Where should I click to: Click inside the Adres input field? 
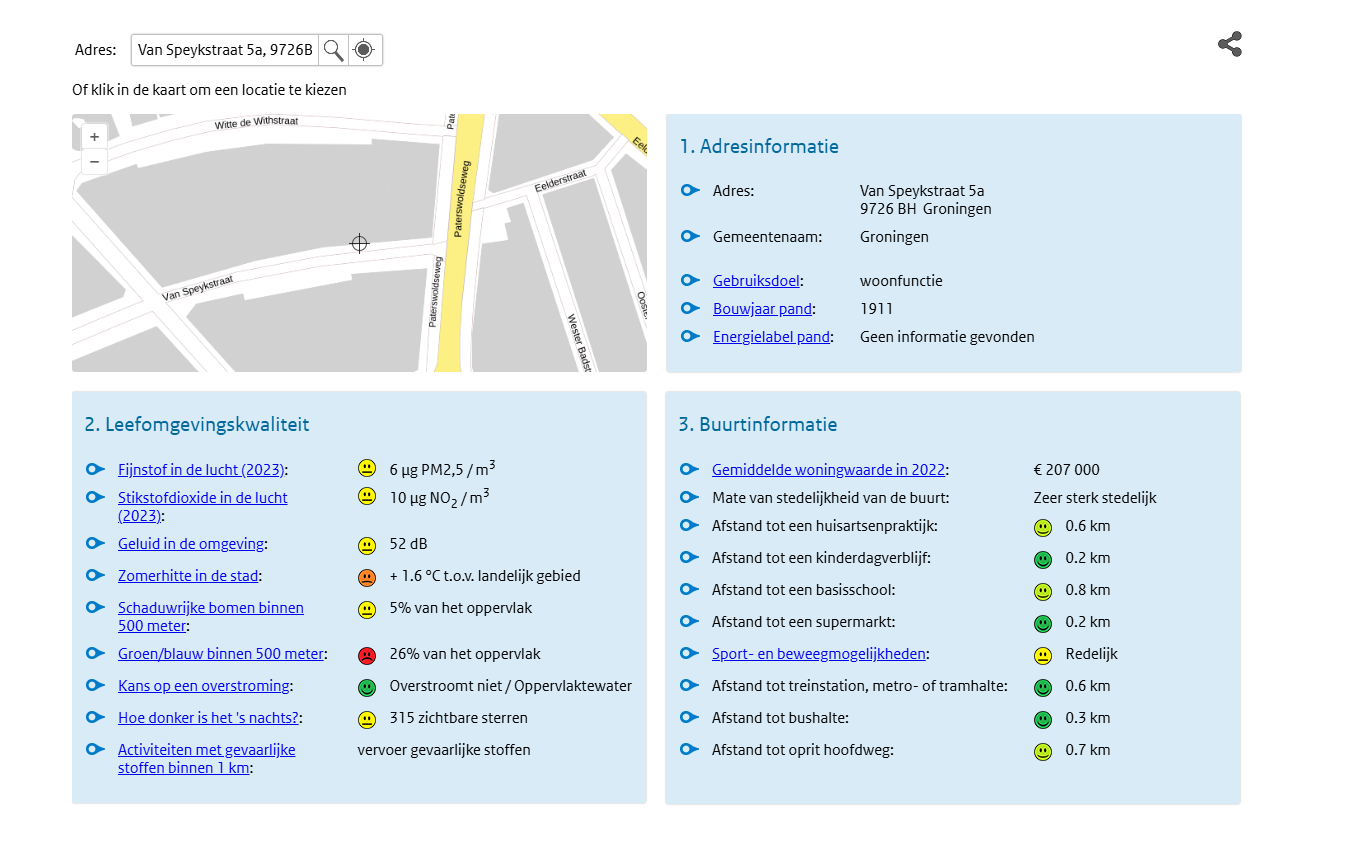point(224,50)
